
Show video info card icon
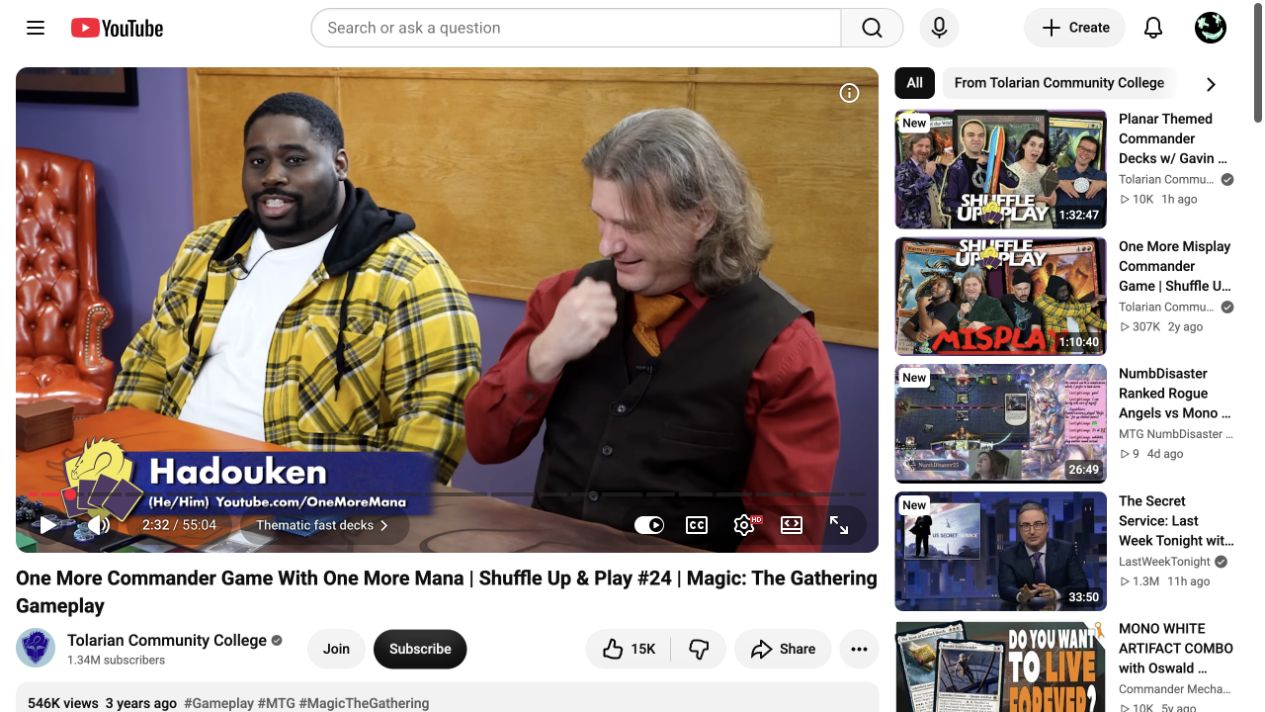849,93
